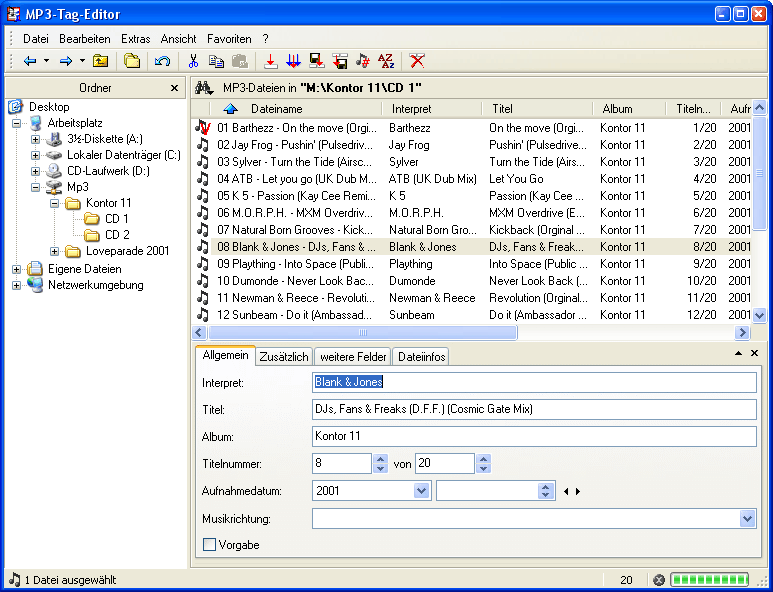
Task: Open the Aufnahmedatum year dropdown
Action: point(422,491)
